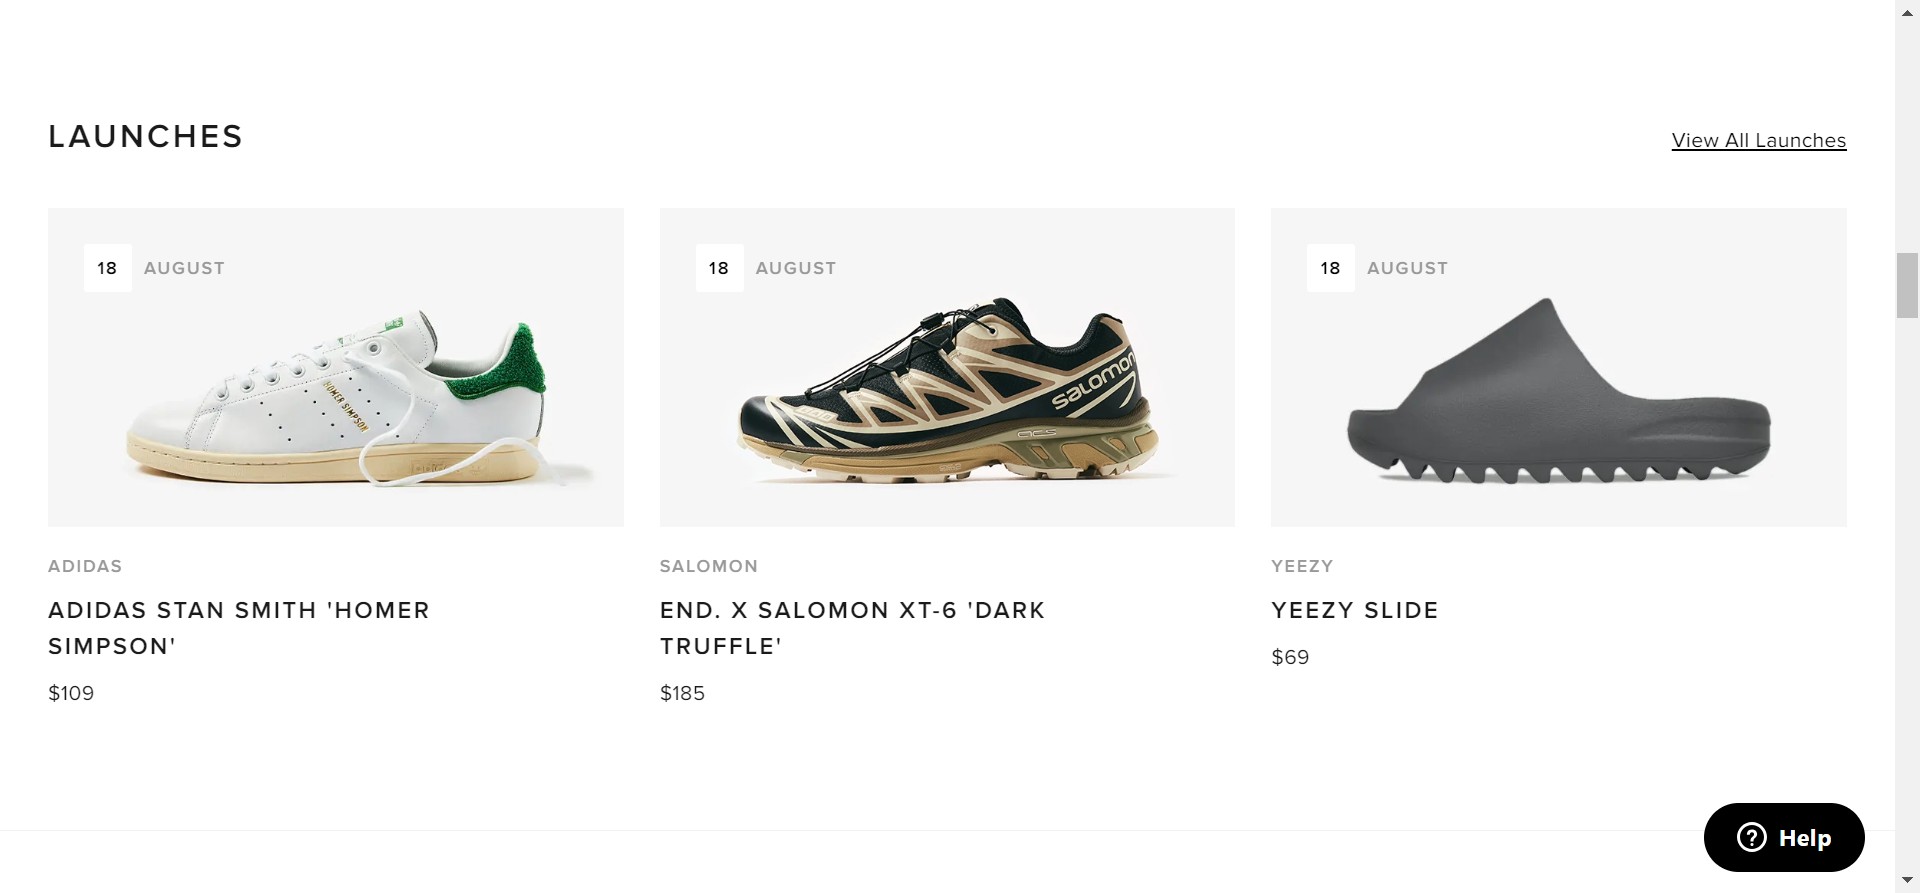Click the 18 date badge on Adidas card
The height and width of the screenshot is (893, 1920).
click(x=107, y=268)
